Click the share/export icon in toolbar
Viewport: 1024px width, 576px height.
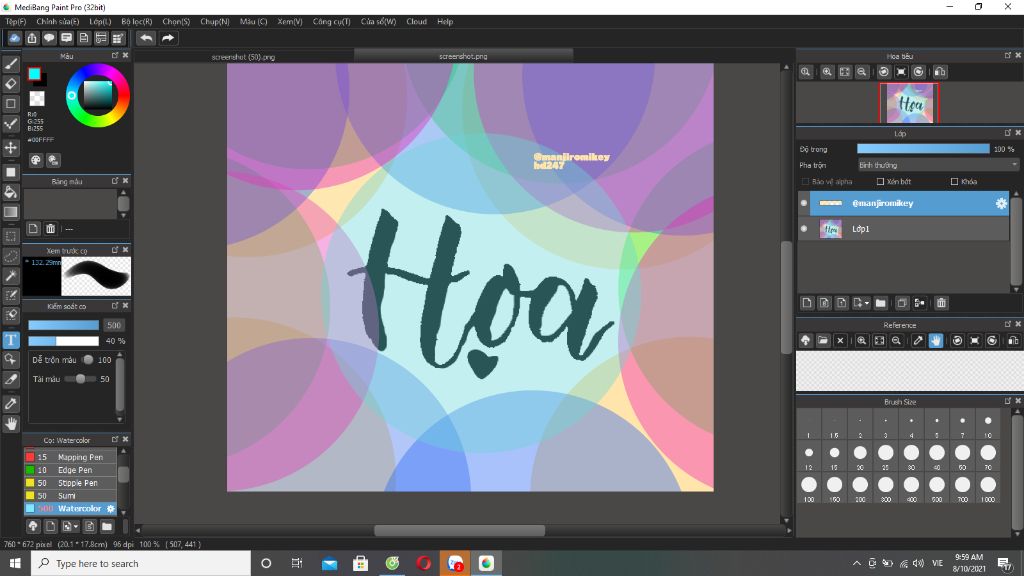pyautogui.click(x=31, y=38)
